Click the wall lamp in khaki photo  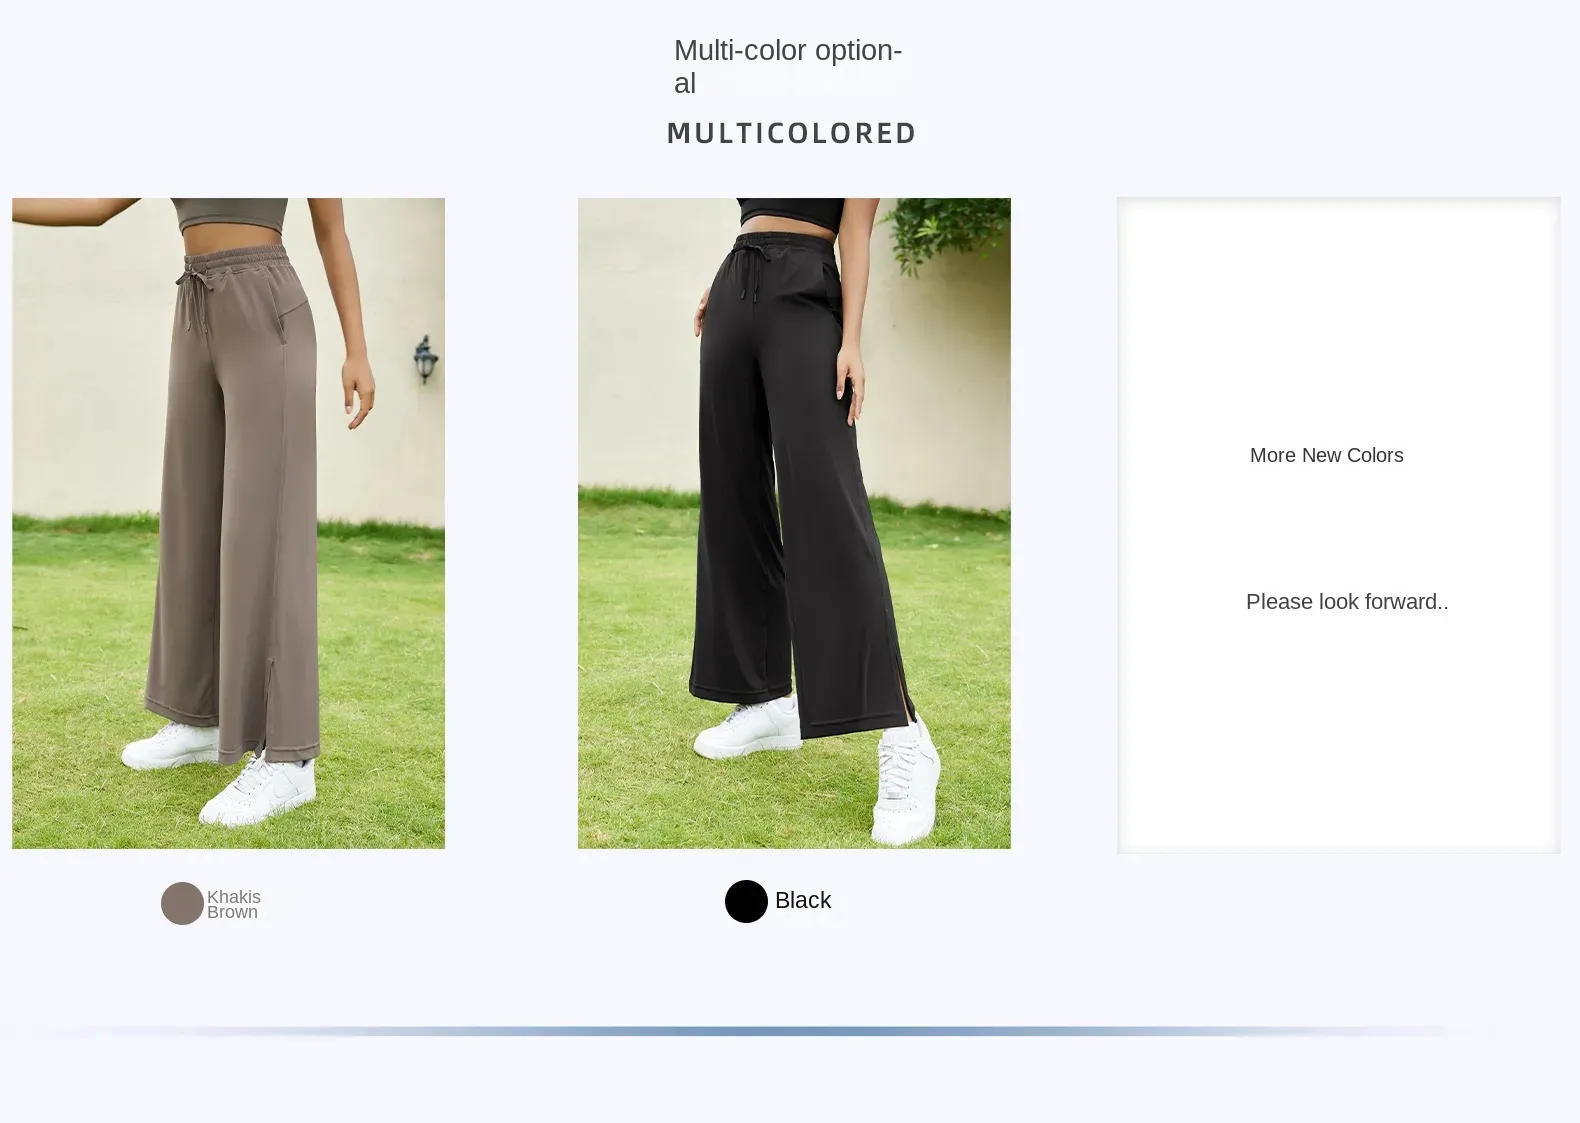[x=426, y=360]
